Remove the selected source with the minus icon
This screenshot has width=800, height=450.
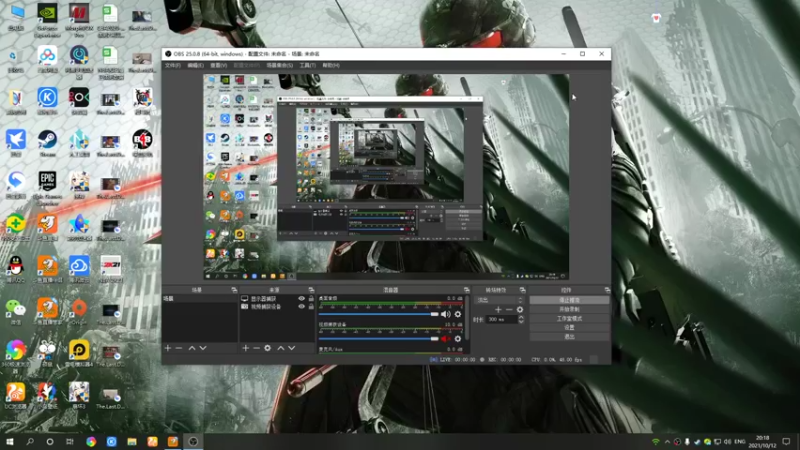[x=256, y=348]
